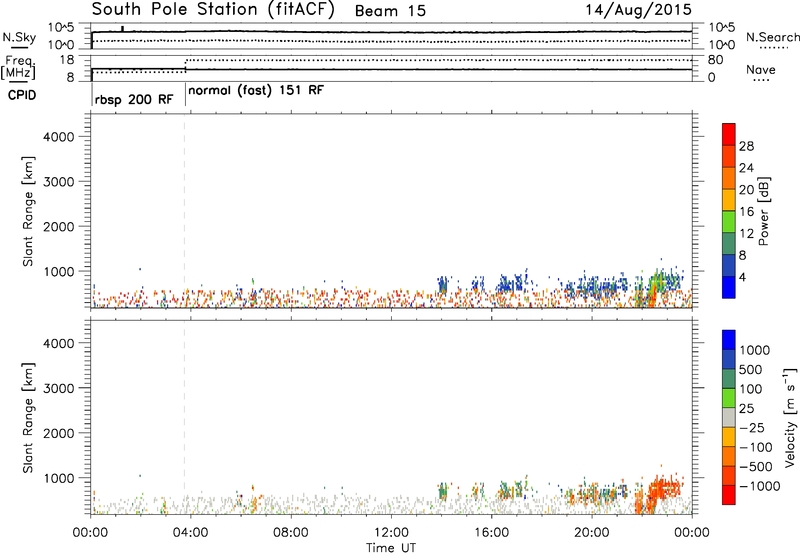This screenshot has height=554, width=800.
Task: Click the Time UT axis title
Action: pos(391,548)
